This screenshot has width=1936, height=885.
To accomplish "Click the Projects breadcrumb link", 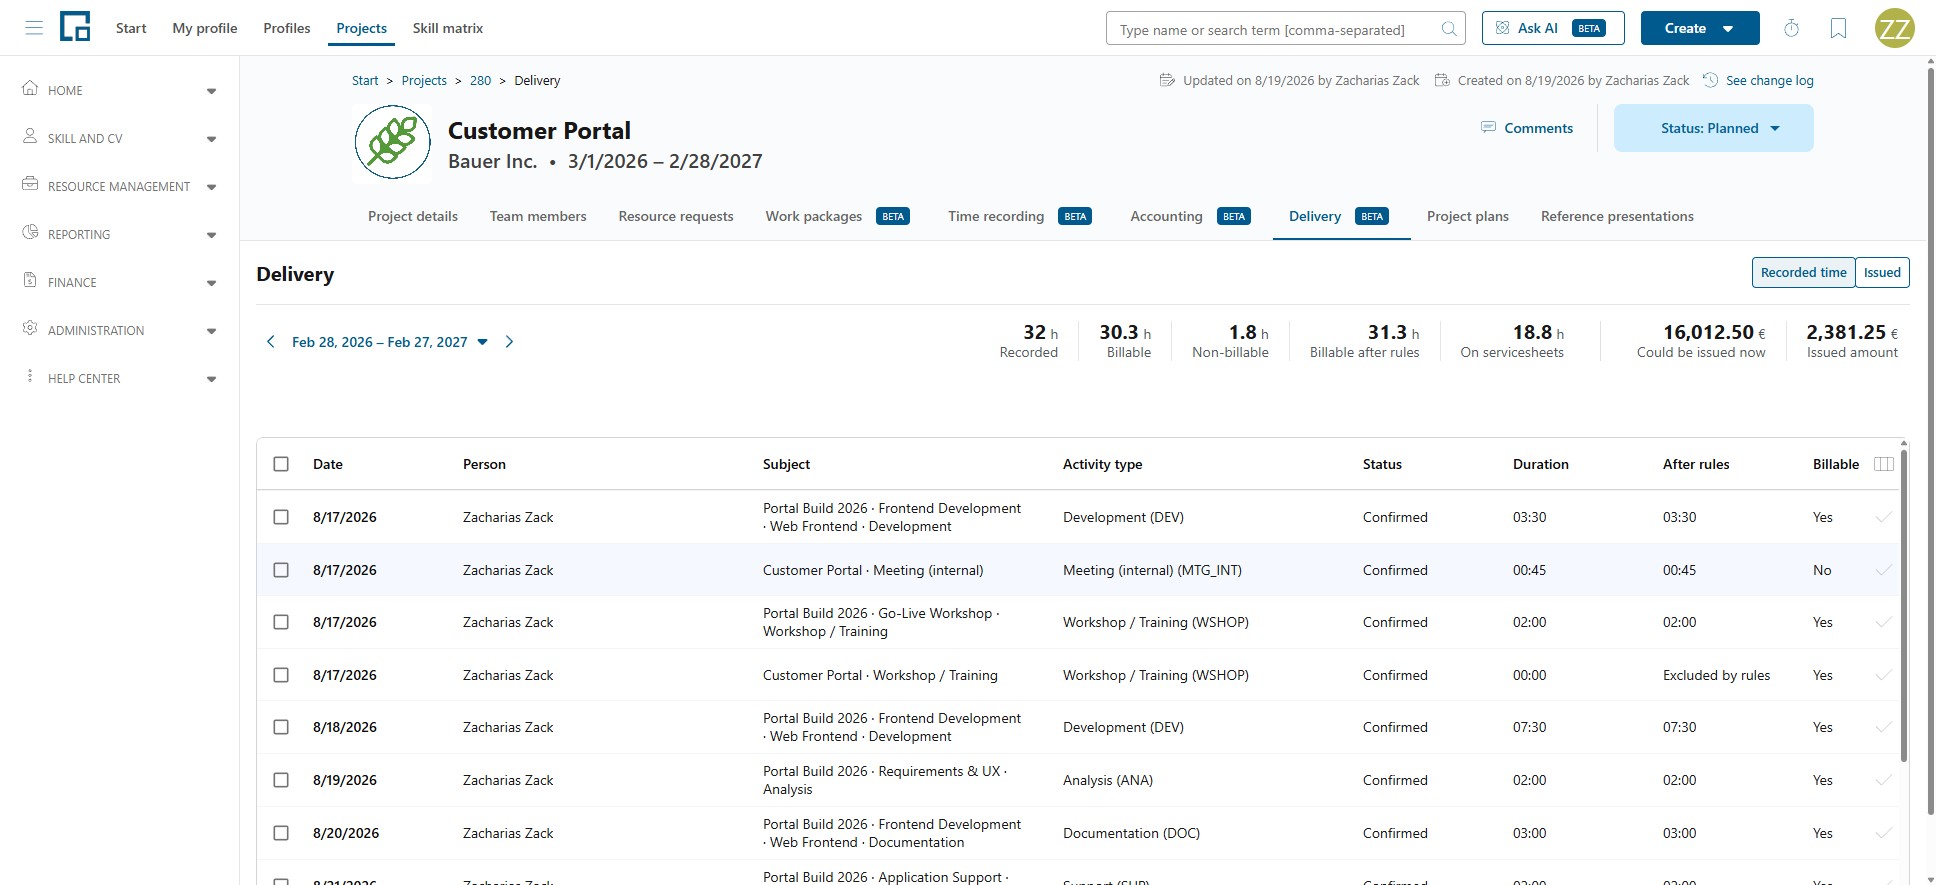I will coord(424,80).
